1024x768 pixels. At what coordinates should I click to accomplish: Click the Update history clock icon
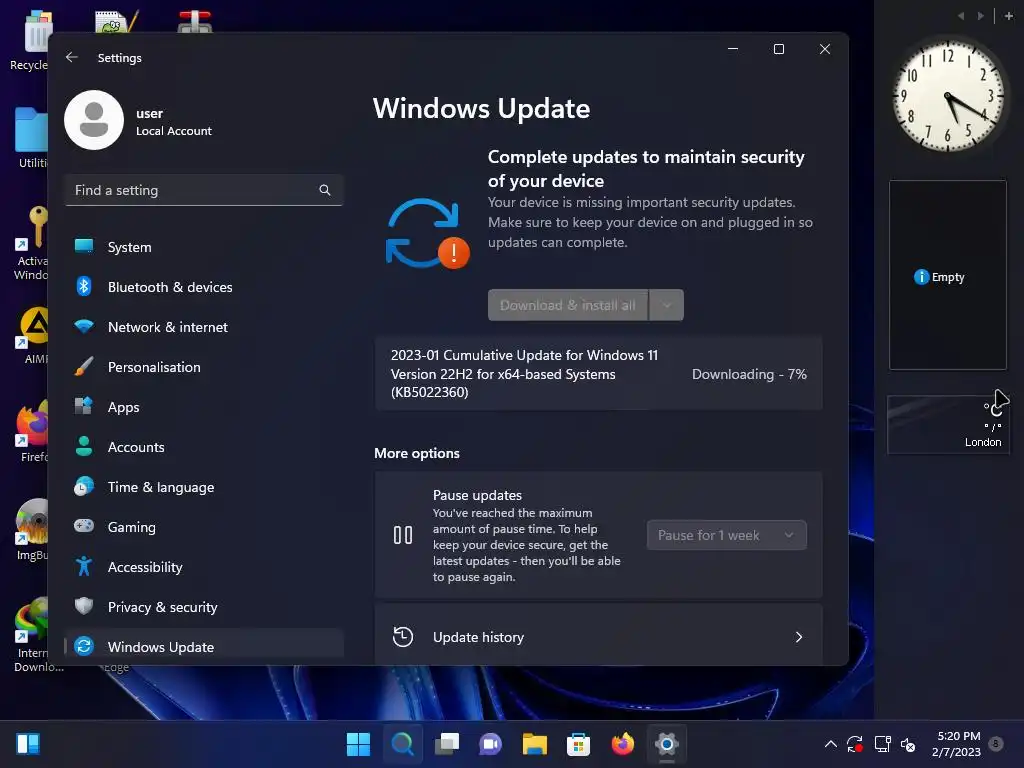[x=403, y=637]
